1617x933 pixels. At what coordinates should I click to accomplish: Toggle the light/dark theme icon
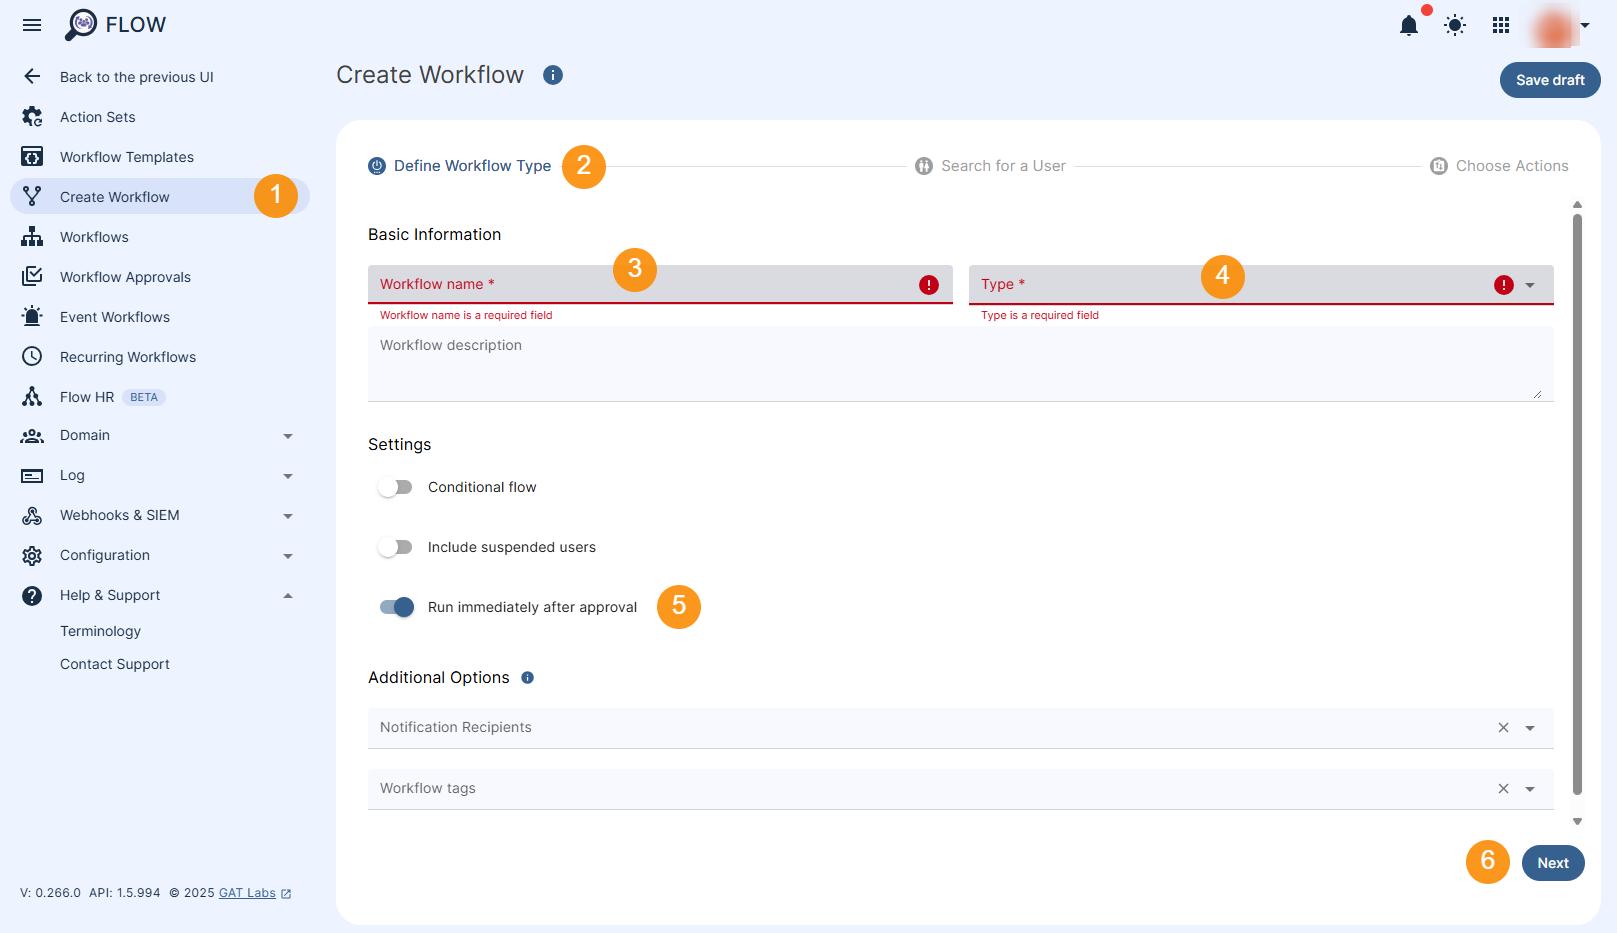[1454, 25]
